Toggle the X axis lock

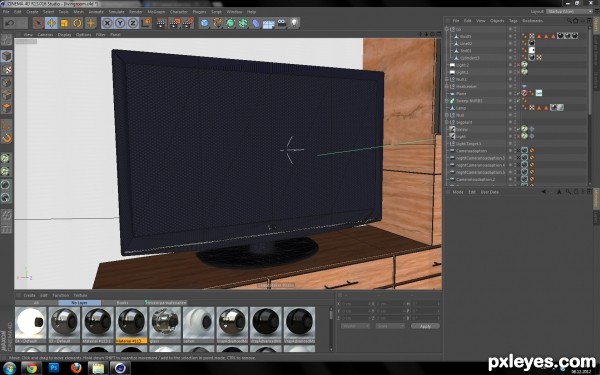tap(107, 23)
